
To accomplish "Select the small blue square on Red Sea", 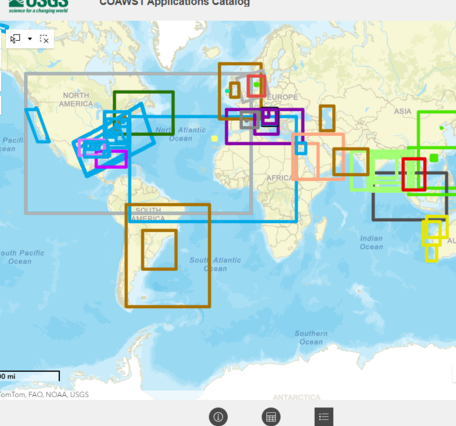I will coord(301,148).
